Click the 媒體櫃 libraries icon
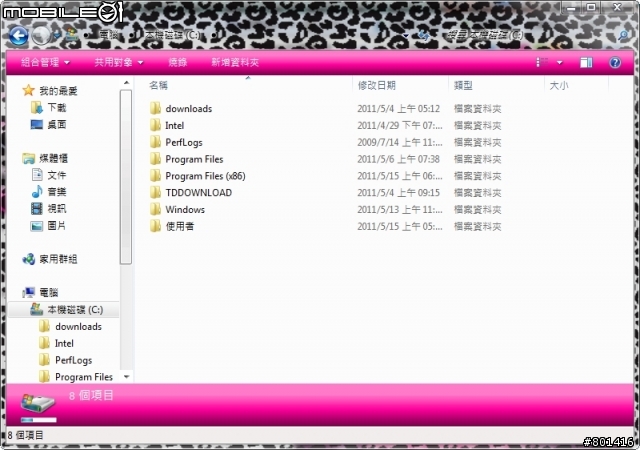This screenshot has height=450, width=640. 28,158
